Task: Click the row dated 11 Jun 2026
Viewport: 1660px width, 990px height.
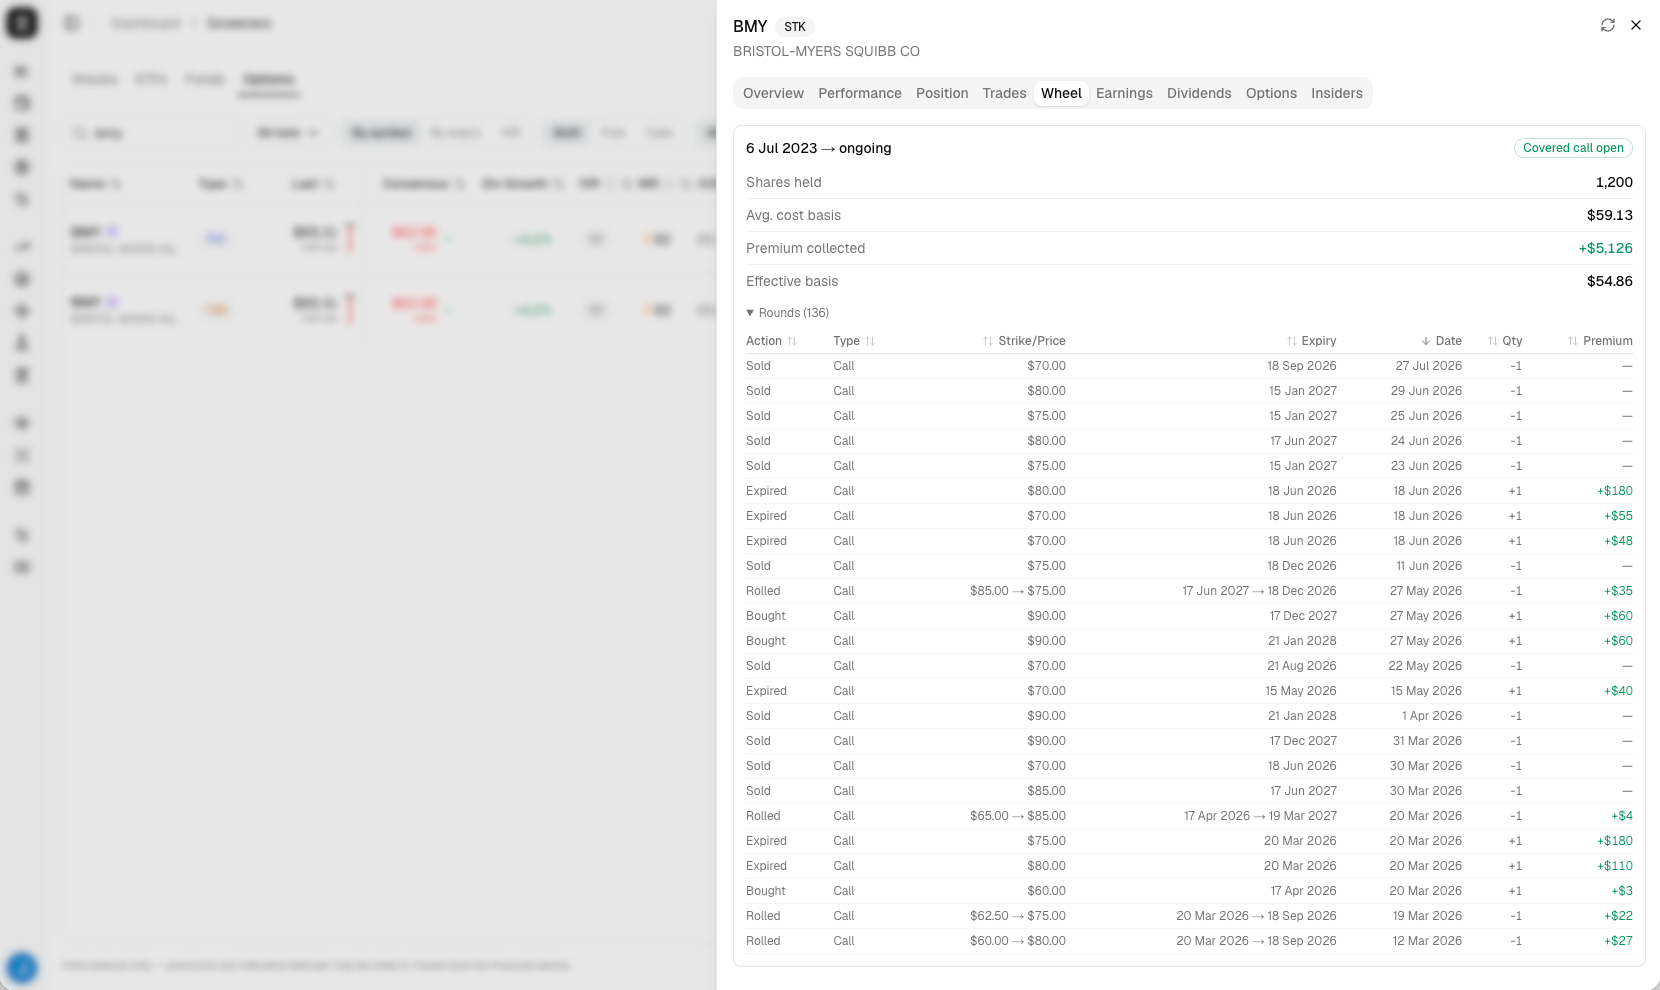Action: coord(1189,566)
